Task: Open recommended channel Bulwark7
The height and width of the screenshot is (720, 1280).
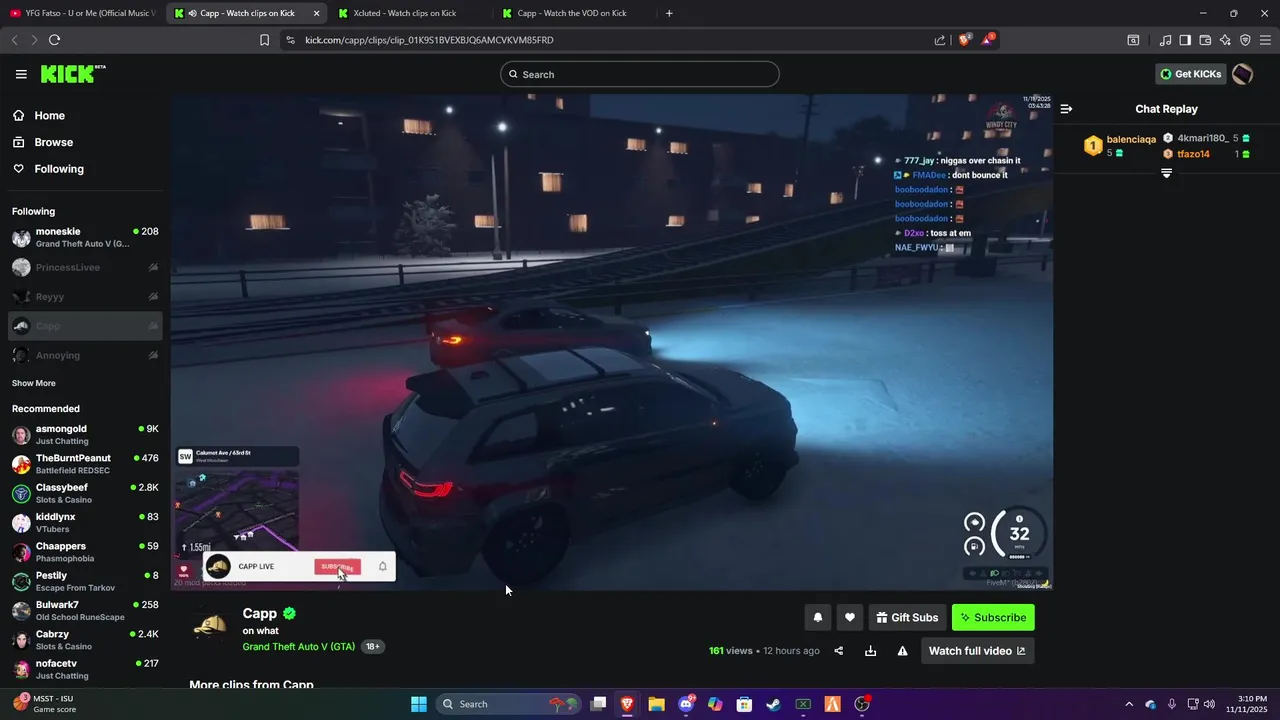Action: click(85, 611)
